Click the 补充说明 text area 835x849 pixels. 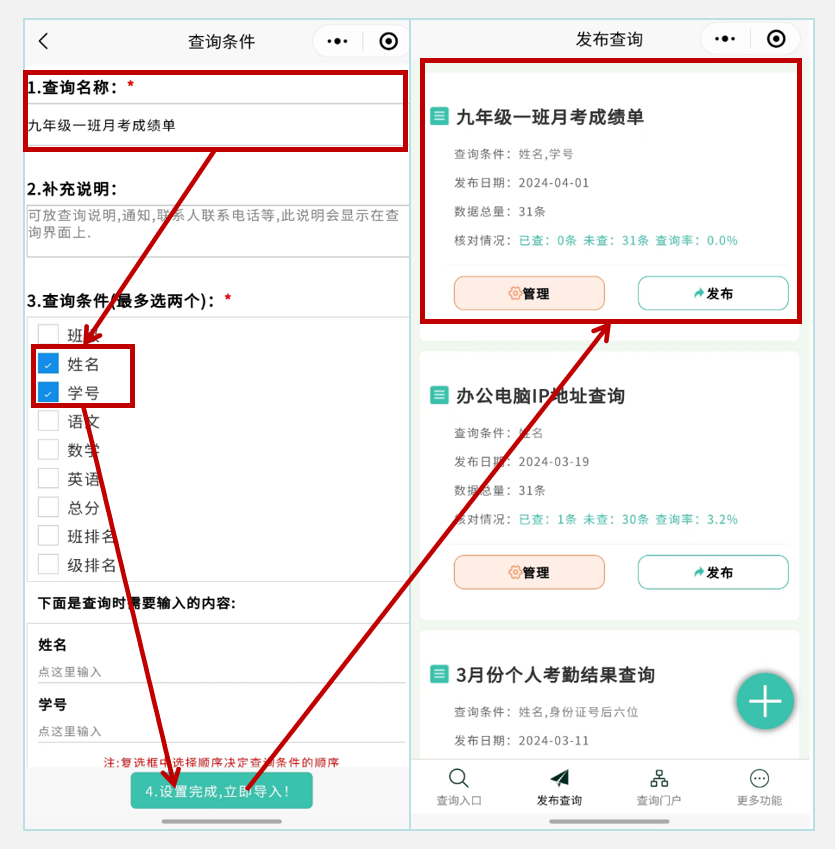(218, 231)
